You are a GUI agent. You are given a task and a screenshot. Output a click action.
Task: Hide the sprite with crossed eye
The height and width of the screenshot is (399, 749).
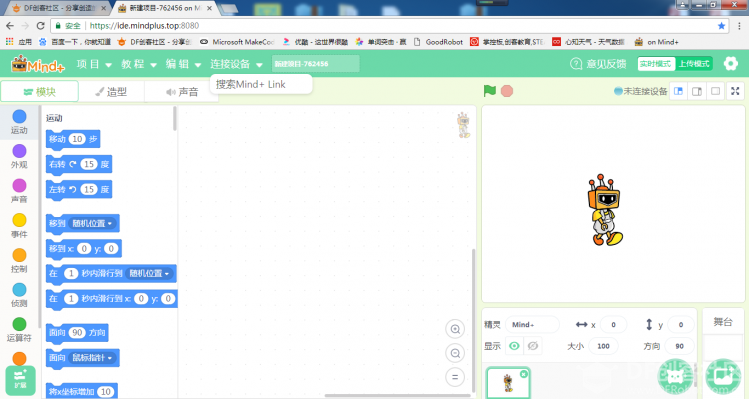[x=533, y=345]
